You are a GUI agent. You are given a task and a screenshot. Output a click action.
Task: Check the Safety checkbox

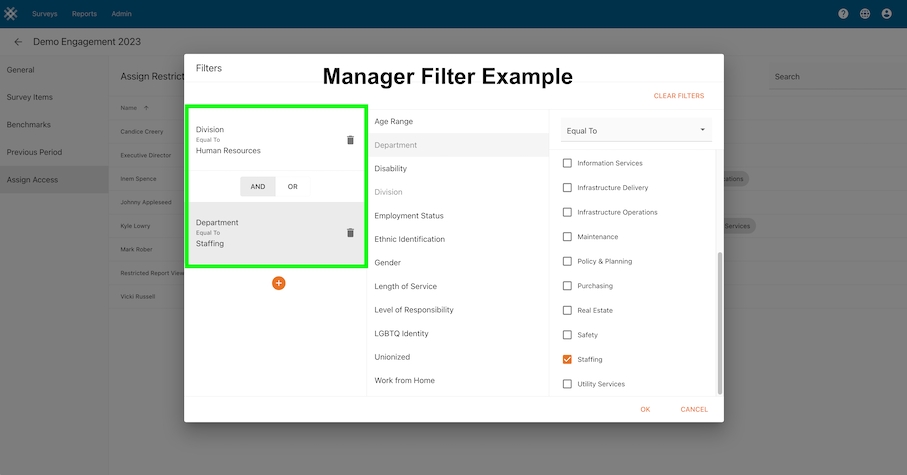(x=567, y=335)
